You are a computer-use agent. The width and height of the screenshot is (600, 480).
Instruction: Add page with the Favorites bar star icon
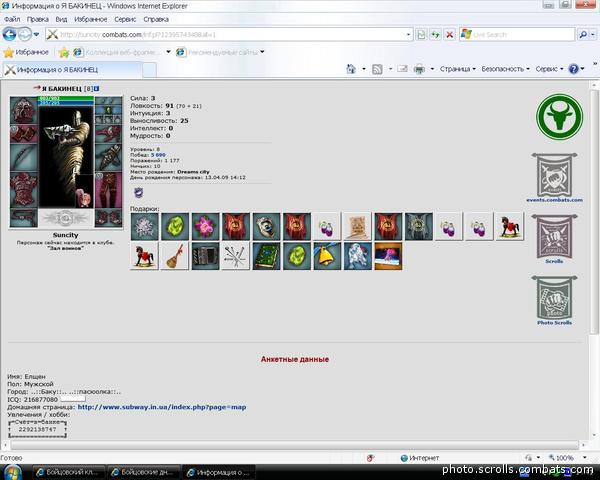pos(64,52)
